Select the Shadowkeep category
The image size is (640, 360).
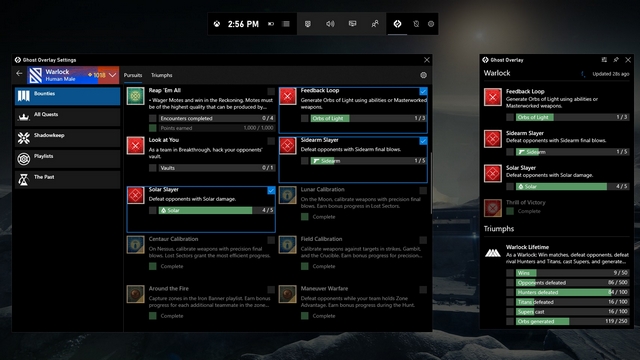[68, 138]
